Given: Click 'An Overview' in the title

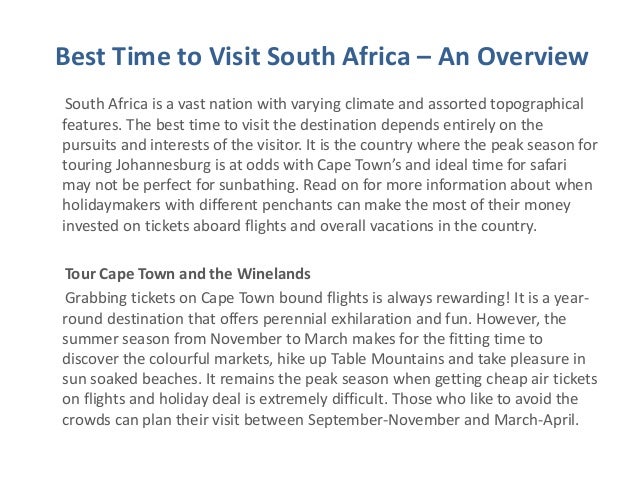Looking at the screenshot, I should tap(513, 56).
